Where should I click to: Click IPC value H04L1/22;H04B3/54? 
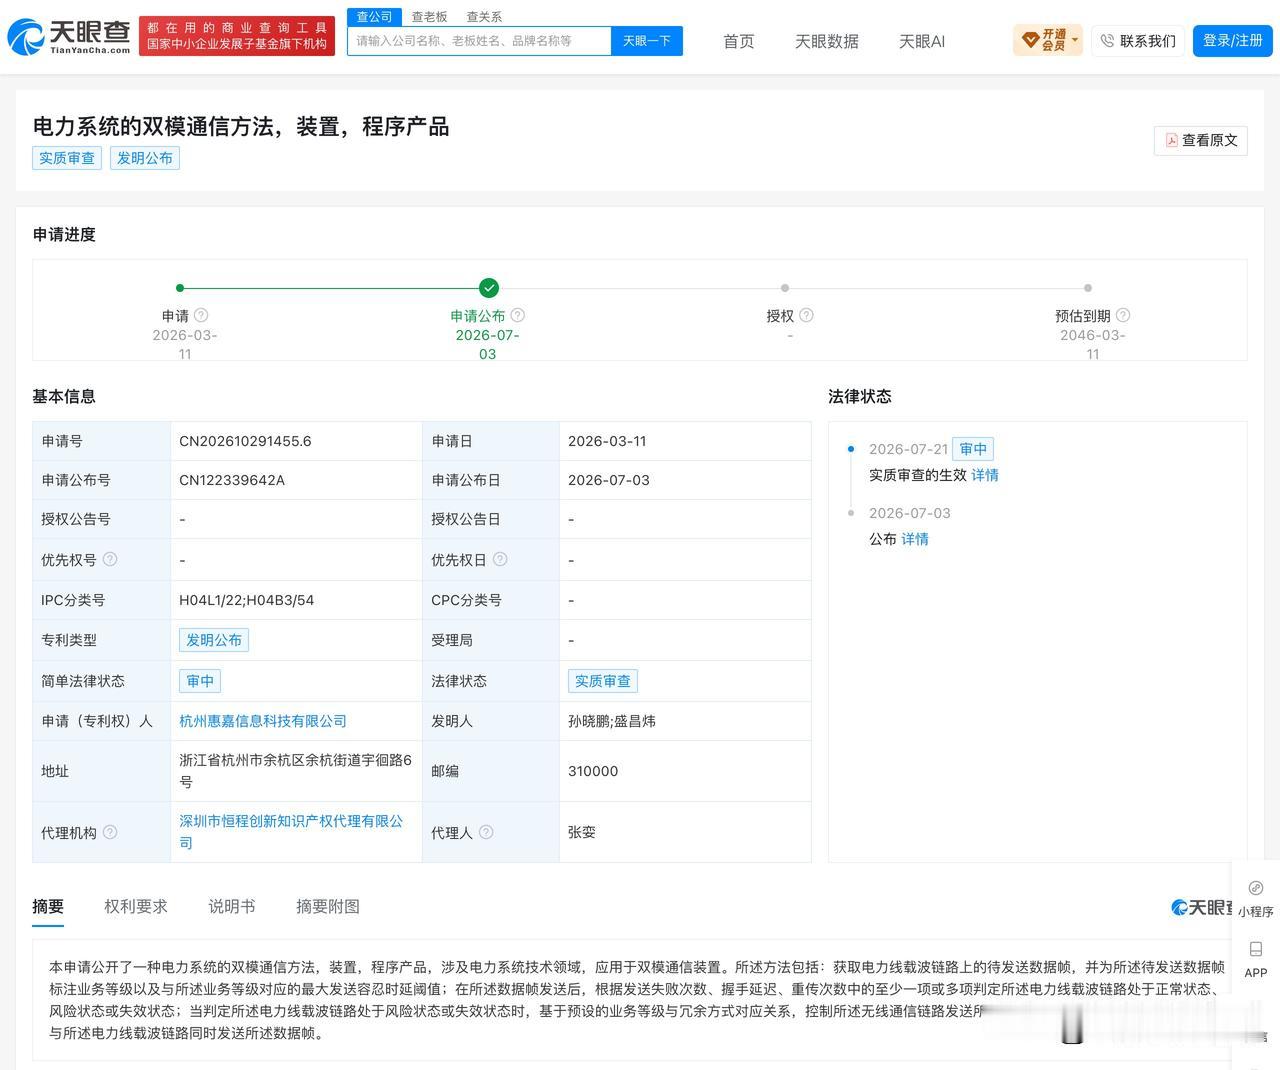coord(247,600)
